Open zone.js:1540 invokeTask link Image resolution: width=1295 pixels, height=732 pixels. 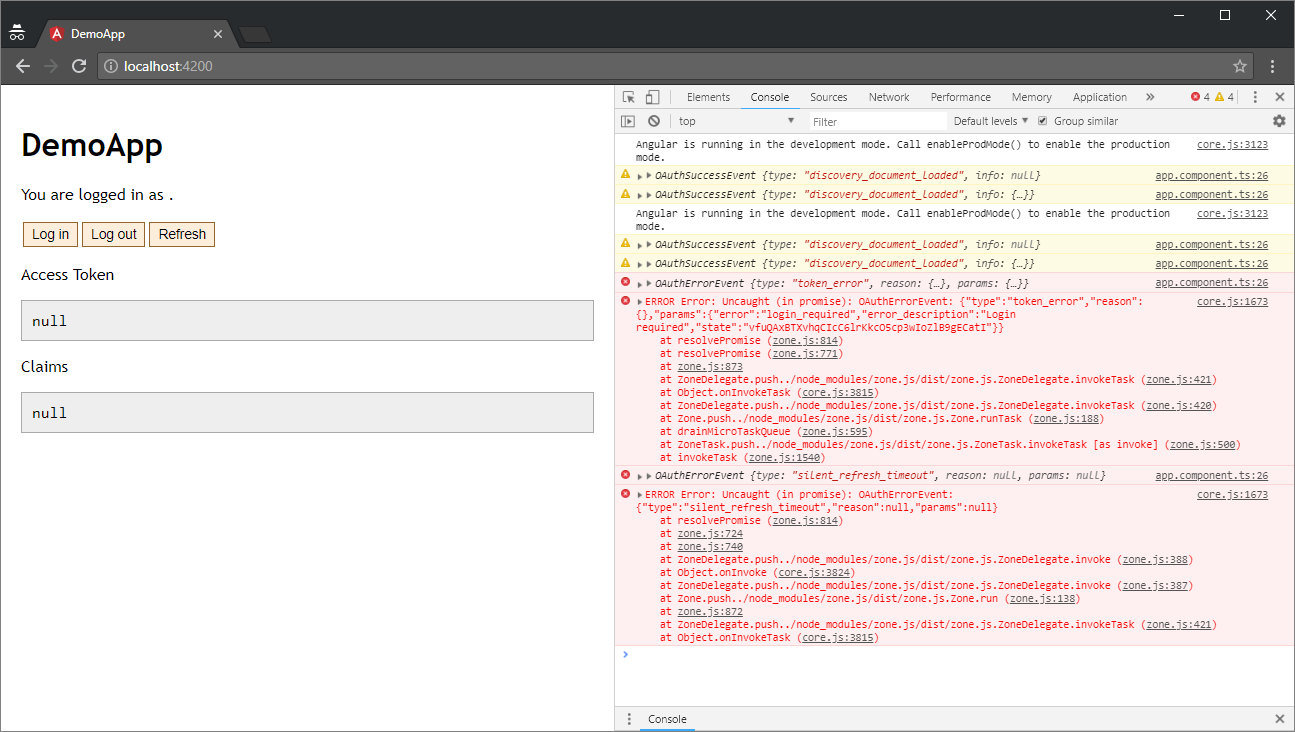[x=784, y=457]
